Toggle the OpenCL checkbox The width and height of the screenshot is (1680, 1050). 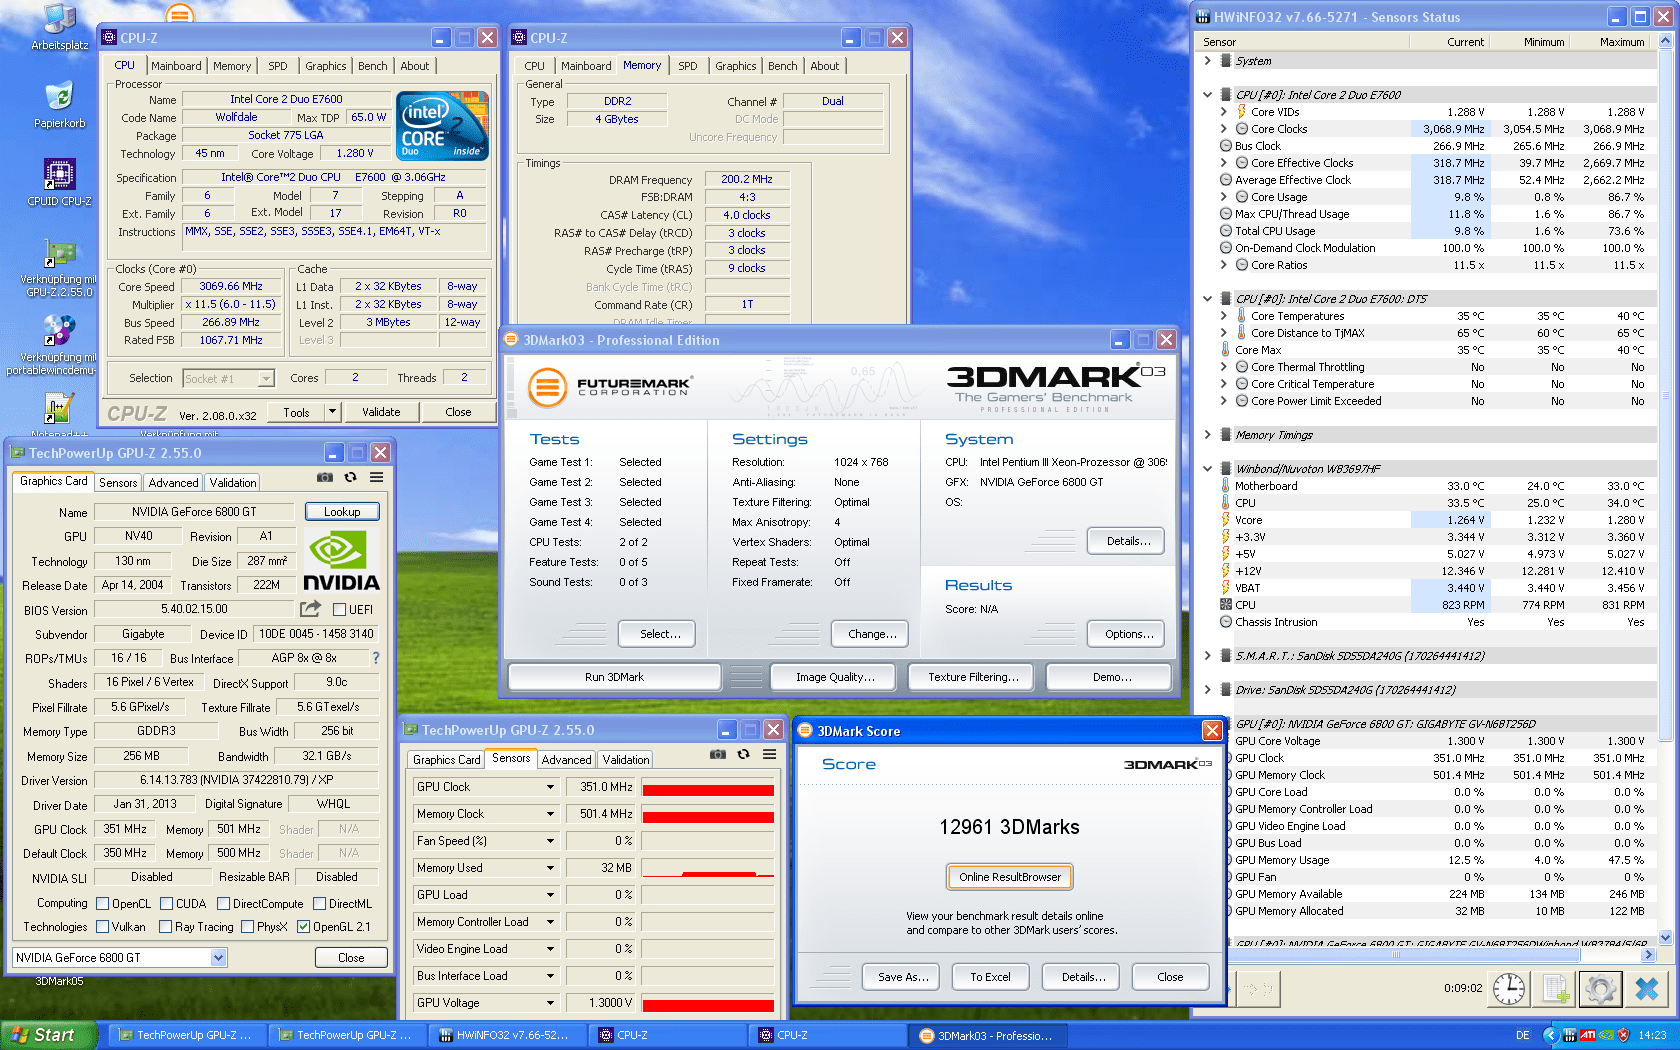tap(102, 903)
